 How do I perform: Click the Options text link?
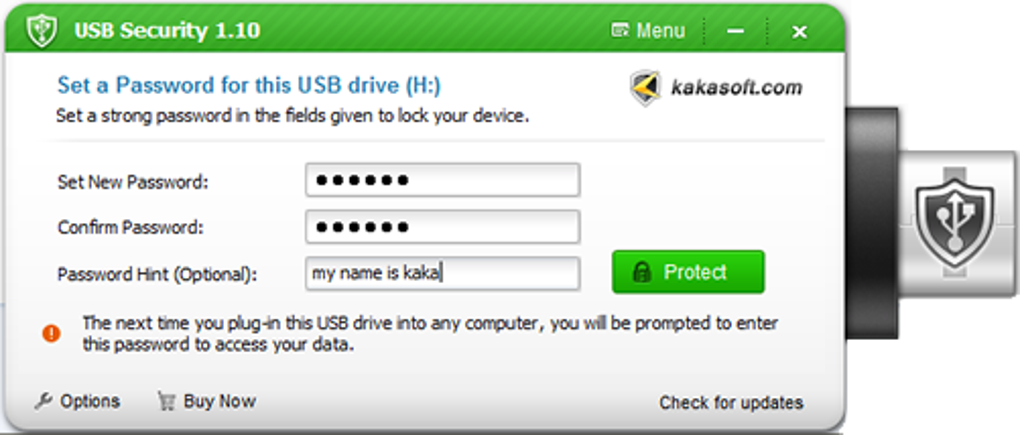point(89,401)
